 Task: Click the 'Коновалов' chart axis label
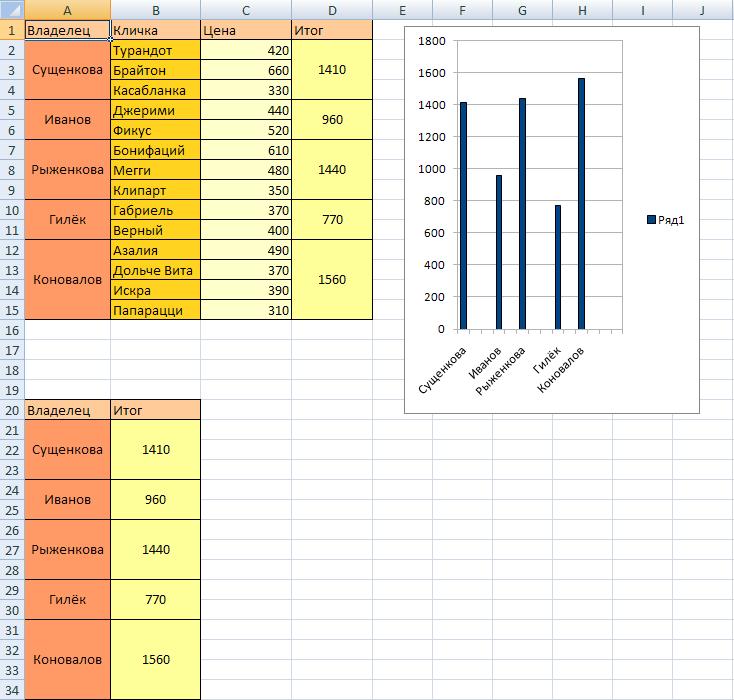(561, 370)
